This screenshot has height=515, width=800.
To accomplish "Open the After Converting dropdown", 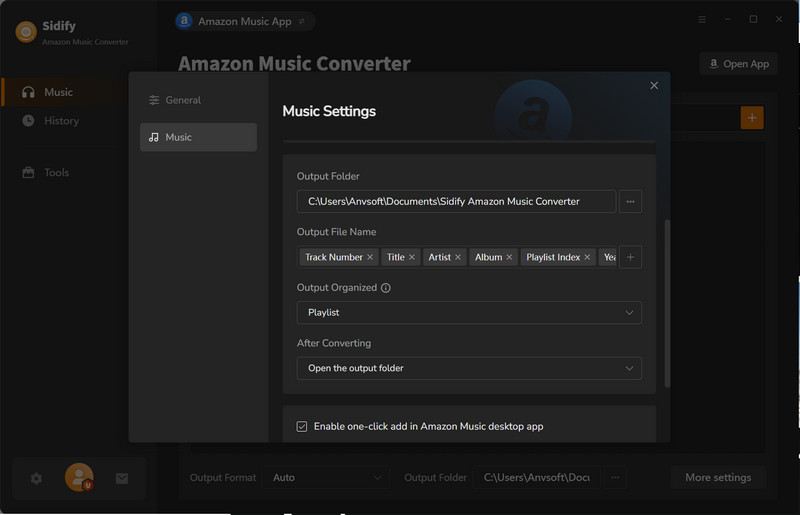I will click(x=469, y=368).
